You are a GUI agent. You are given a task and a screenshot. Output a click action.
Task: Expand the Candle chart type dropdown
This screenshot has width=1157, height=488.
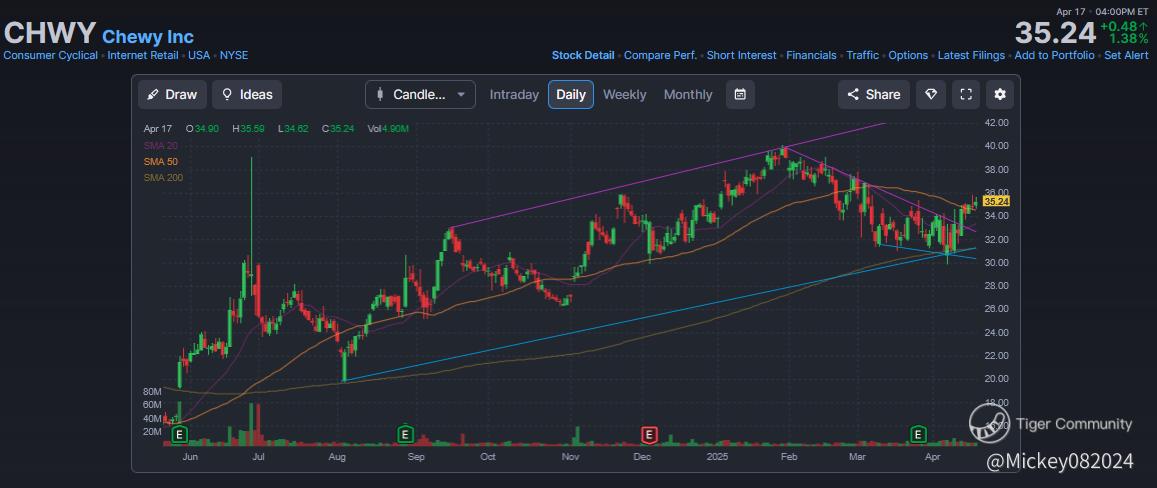(x=420, y=94)
